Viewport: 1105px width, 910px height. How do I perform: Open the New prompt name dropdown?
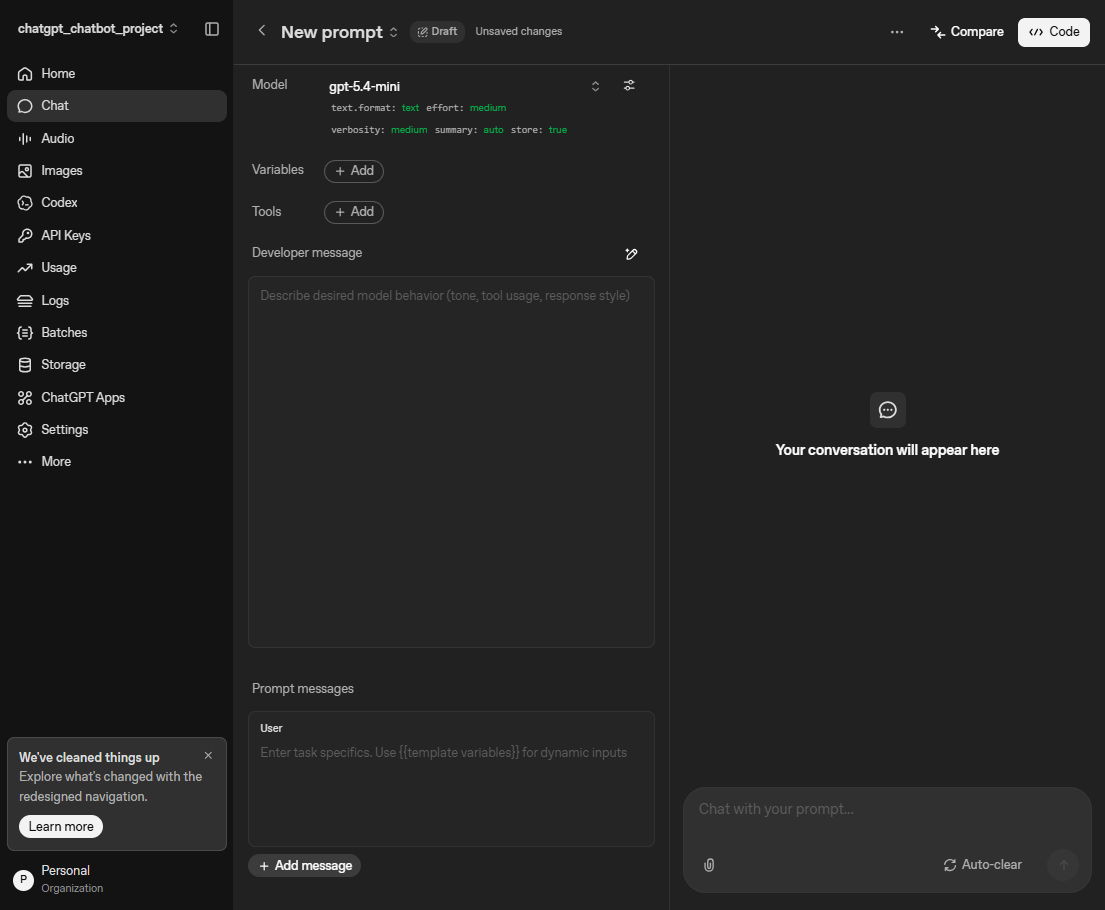[339, 32]
